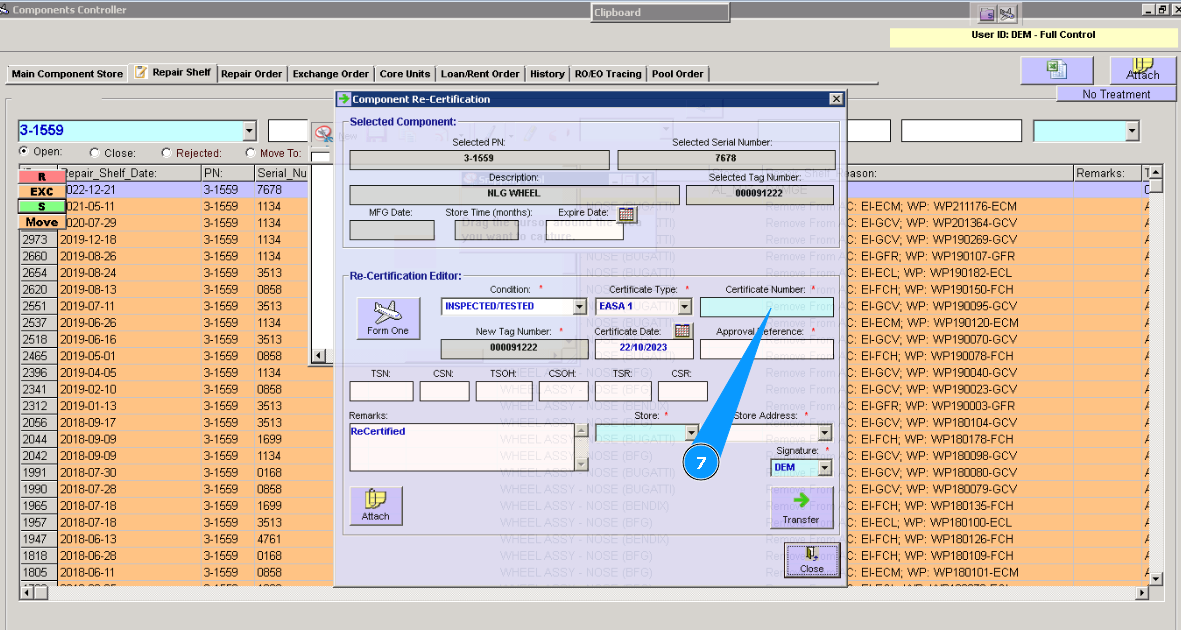Click the Attach button in the Re-Certification dialog
1181x633 pixels.
click(x=376, y=506)
